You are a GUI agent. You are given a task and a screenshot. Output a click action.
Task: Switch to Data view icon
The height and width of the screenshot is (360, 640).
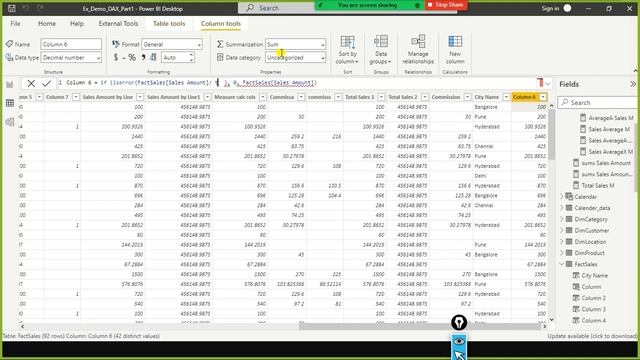(x=10, y=103)
